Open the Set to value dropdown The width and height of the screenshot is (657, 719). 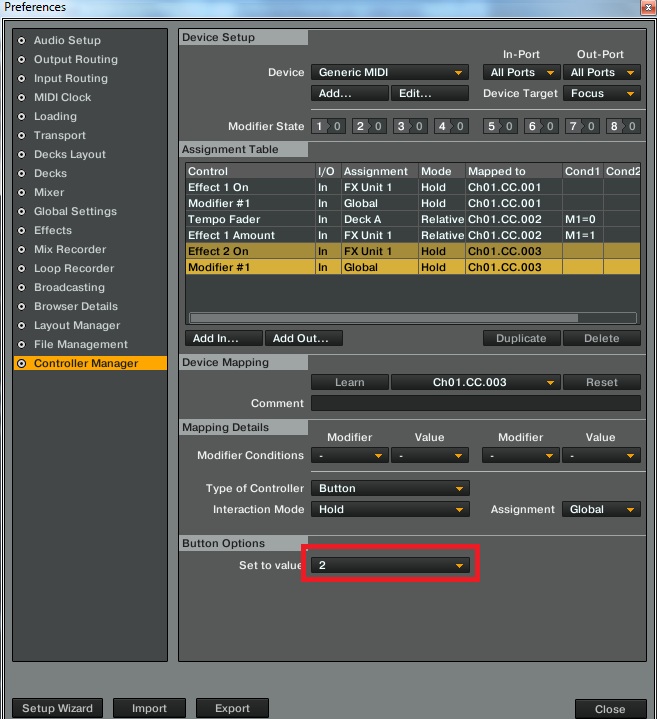click(390, 565)
